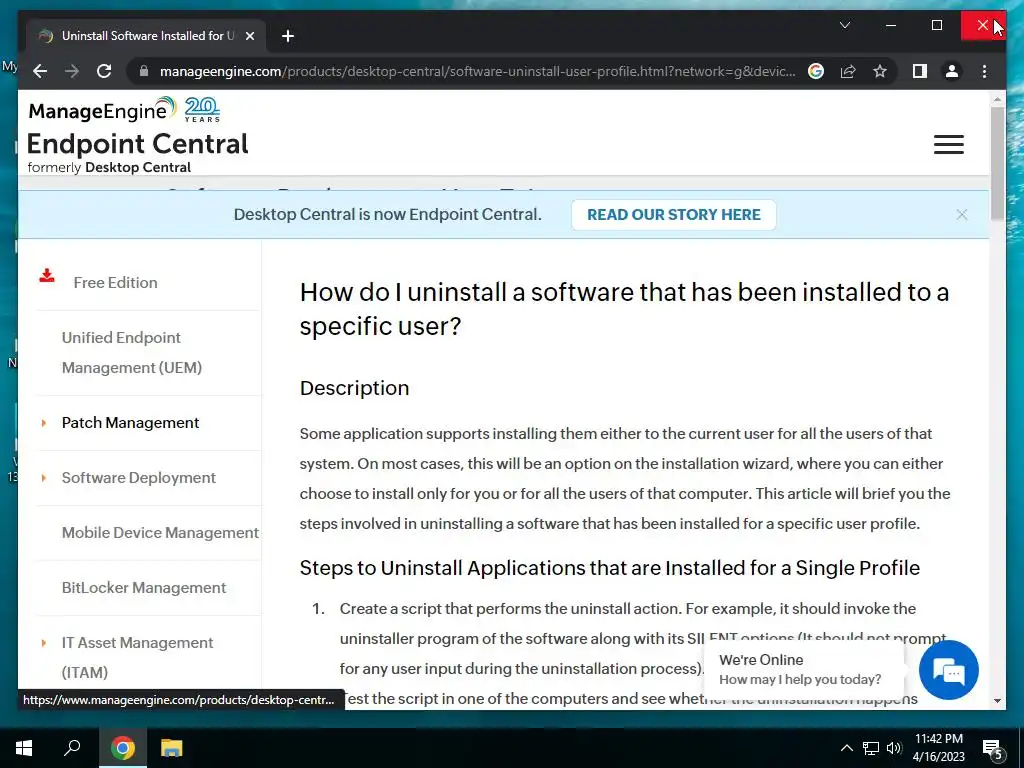This screenshot has width=1024, height=768.
Task: Dismiss the Endpoint Central announcement banner
Action: point(961,215)
